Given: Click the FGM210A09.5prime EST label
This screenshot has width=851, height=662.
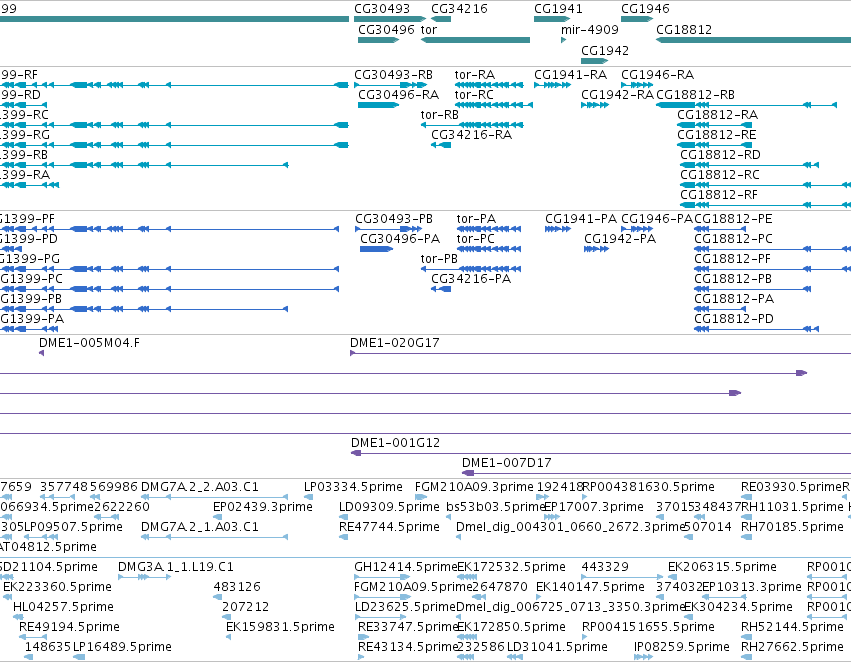Looking at the screenshot, I should (413, 587).
